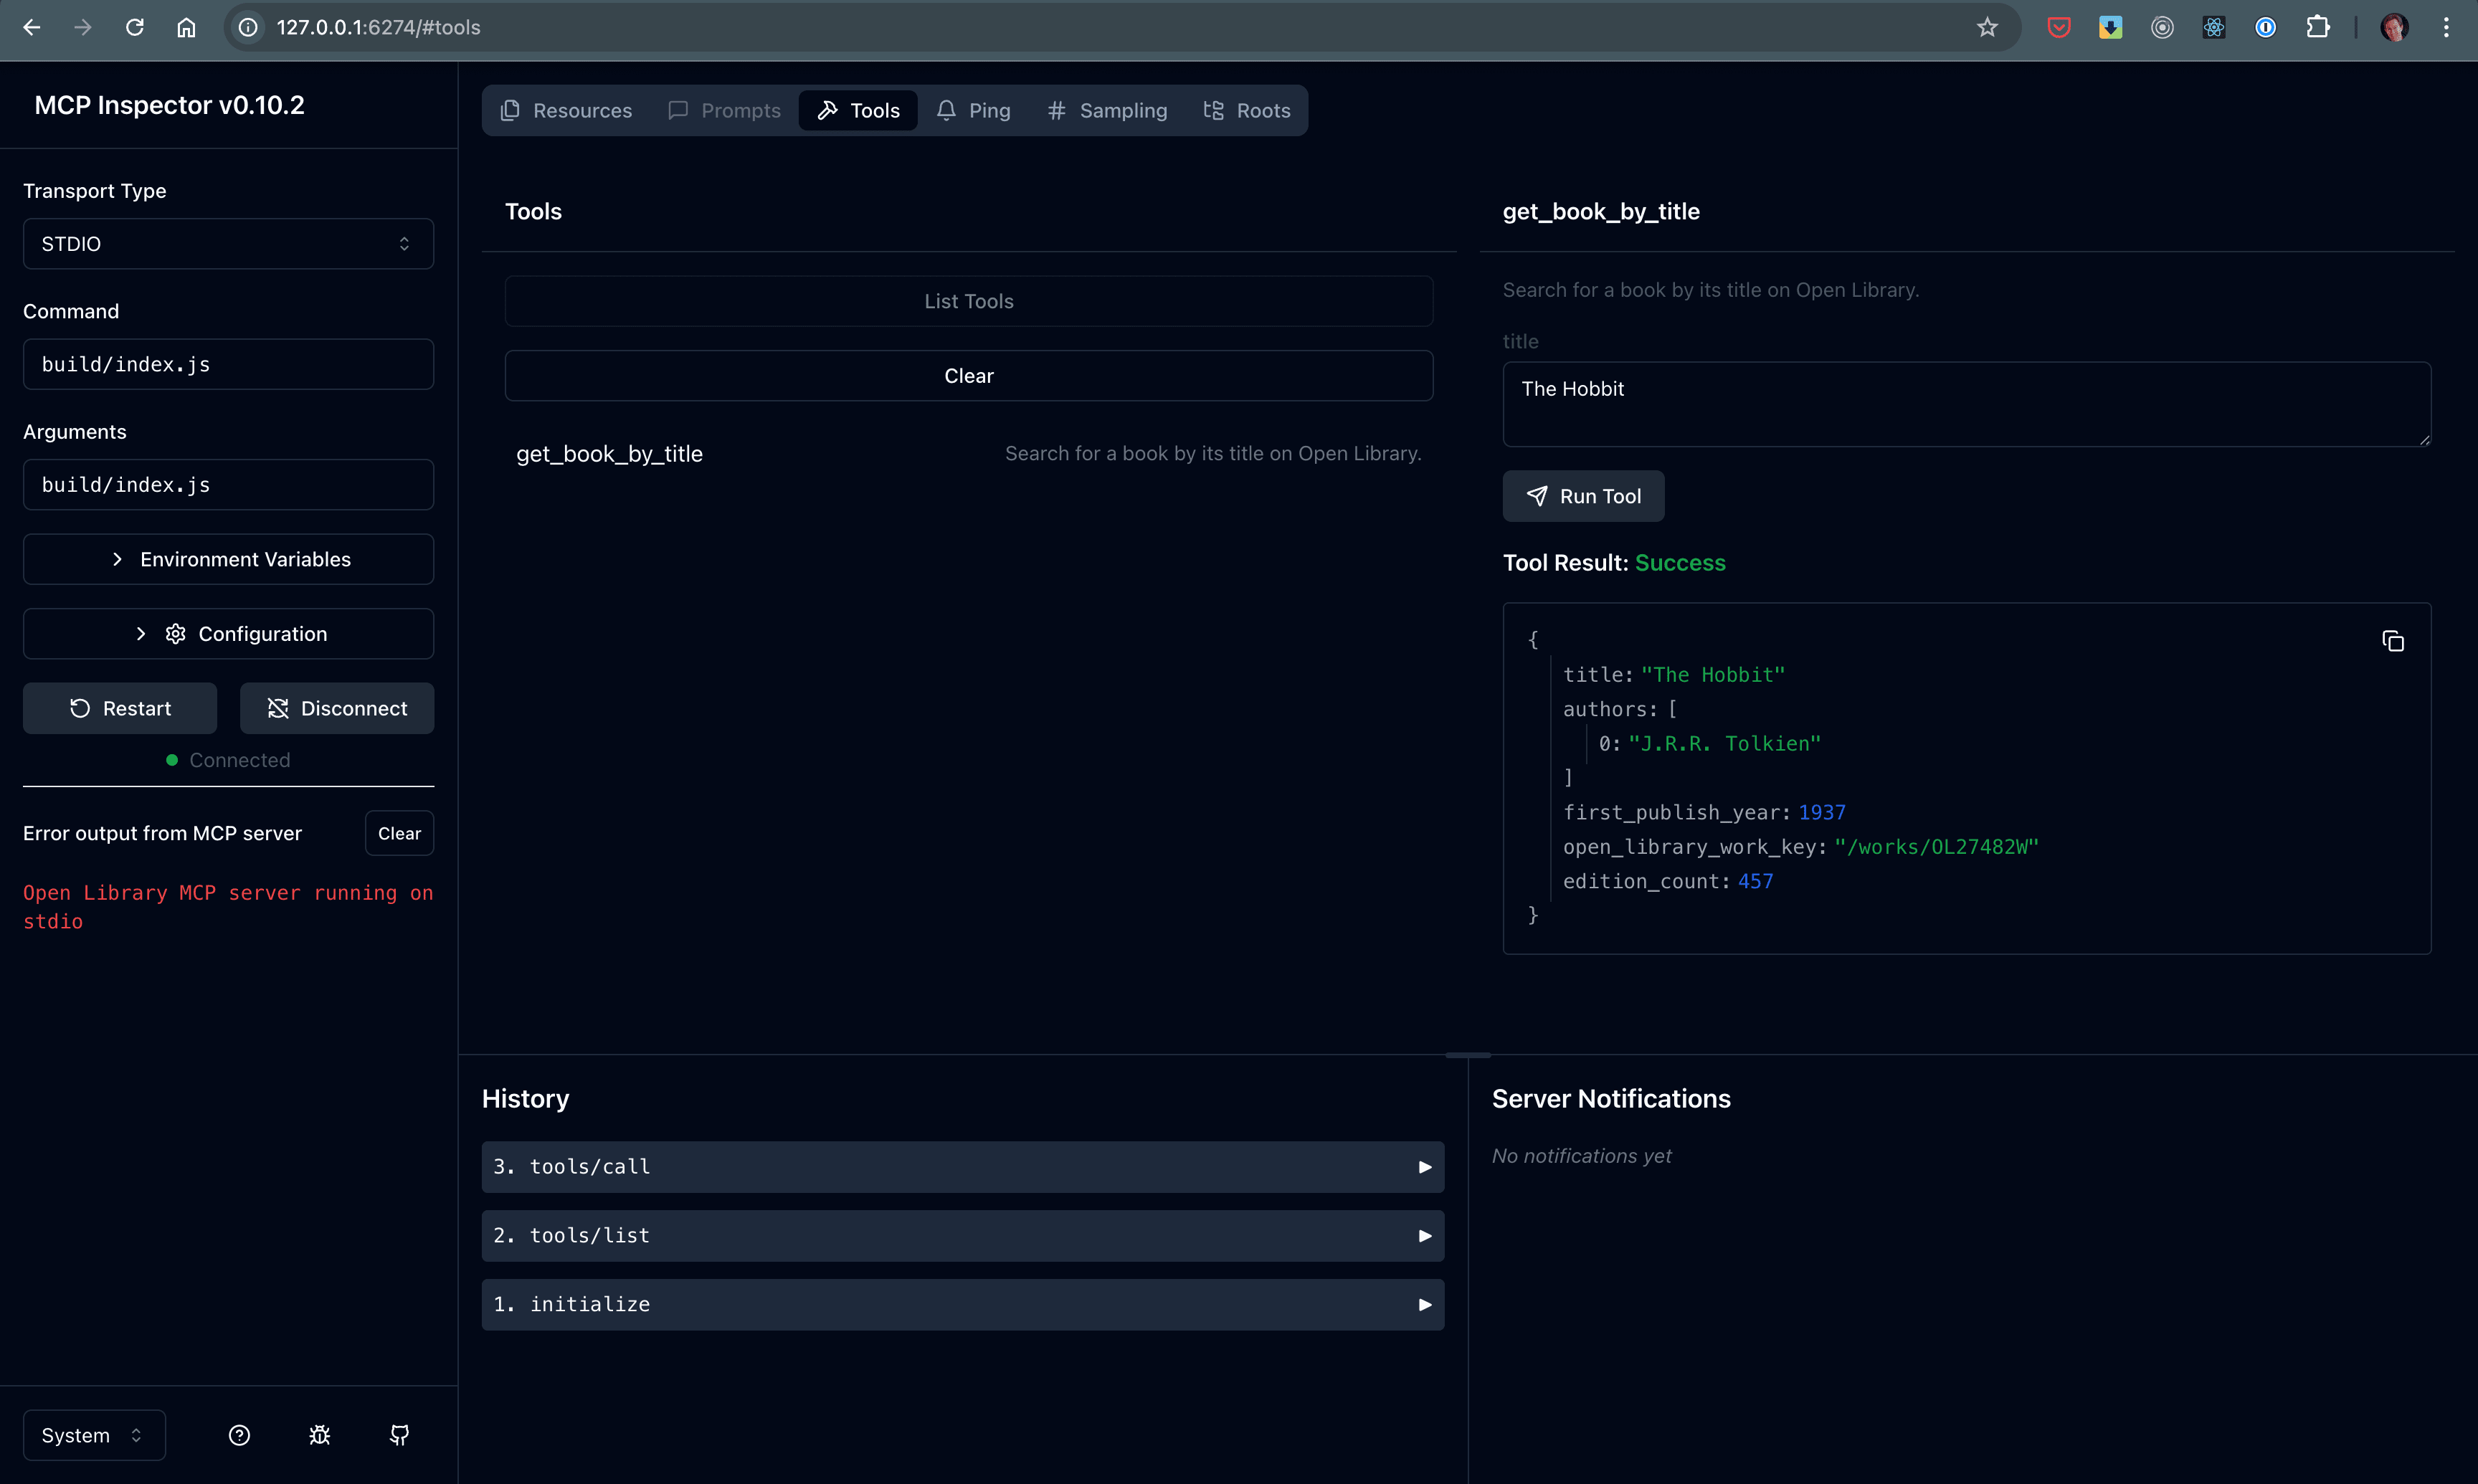Open browser extensions puzzle icon
The width and height of the screenshot is (2478, 1484).
click(2317, 27)
